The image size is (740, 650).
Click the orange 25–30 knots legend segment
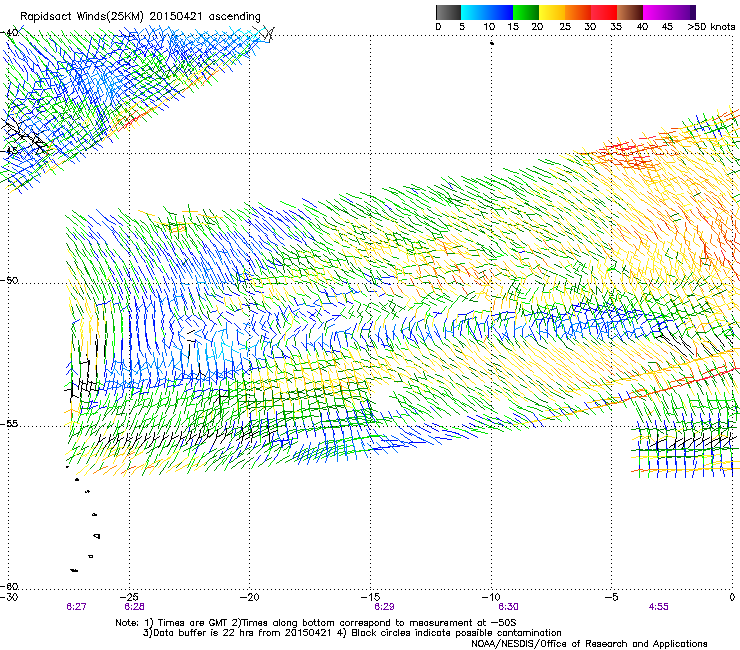[x=578, y=12]
